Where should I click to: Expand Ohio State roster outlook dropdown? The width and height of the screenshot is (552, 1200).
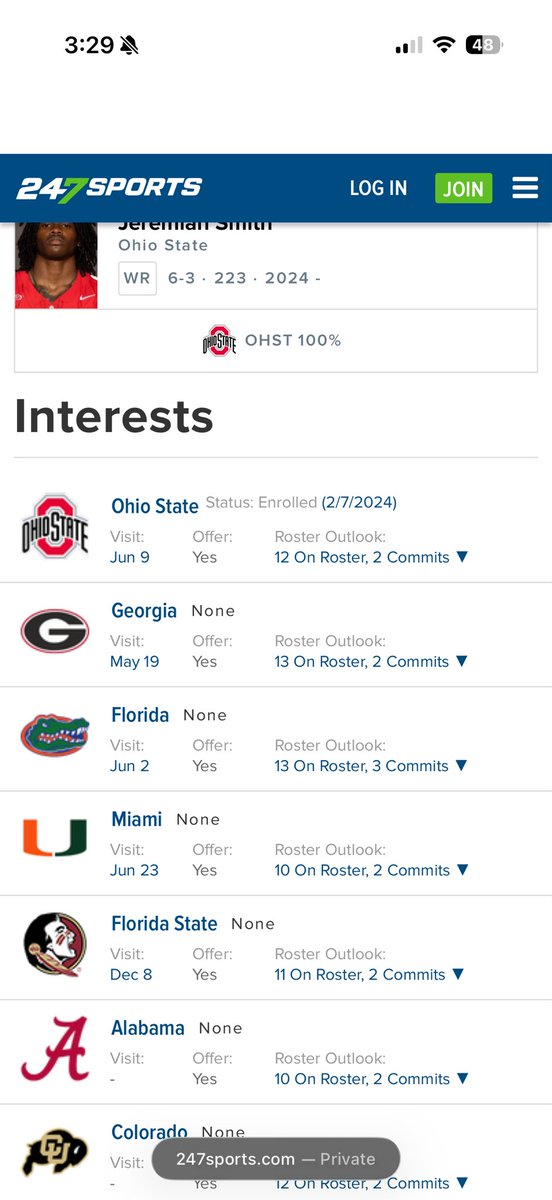[371, 557]
